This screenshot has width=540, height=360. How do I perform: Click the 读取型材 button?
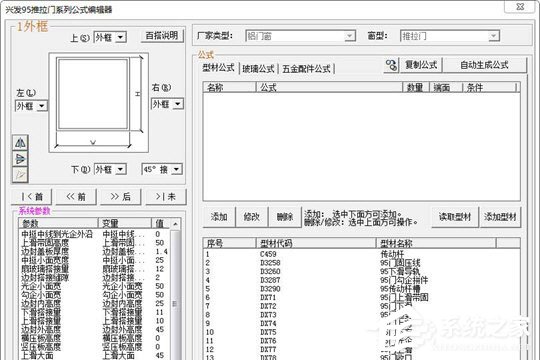[x=455, y=217]
